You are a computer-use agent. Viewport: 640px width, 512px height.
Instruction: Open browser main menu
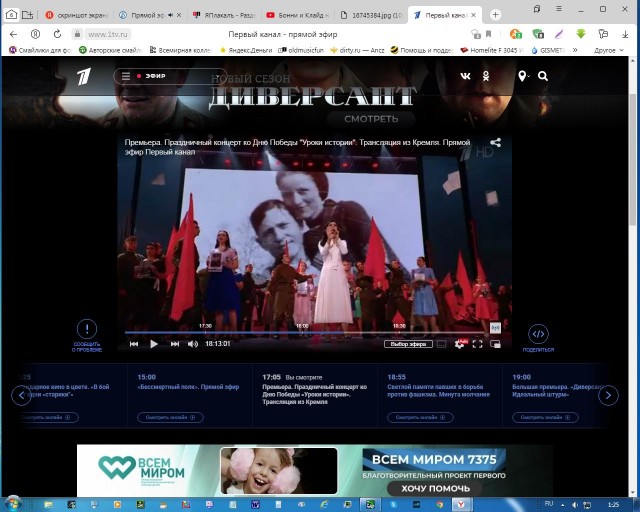coord(559,9)
